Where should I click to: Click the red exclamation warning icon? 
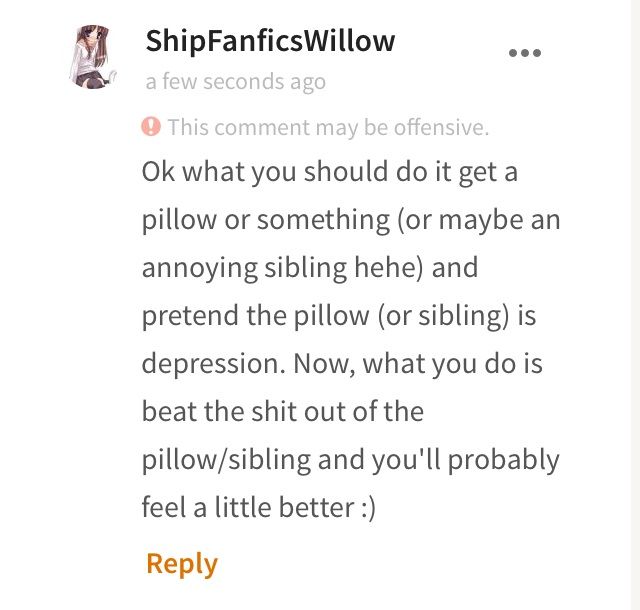151,126
